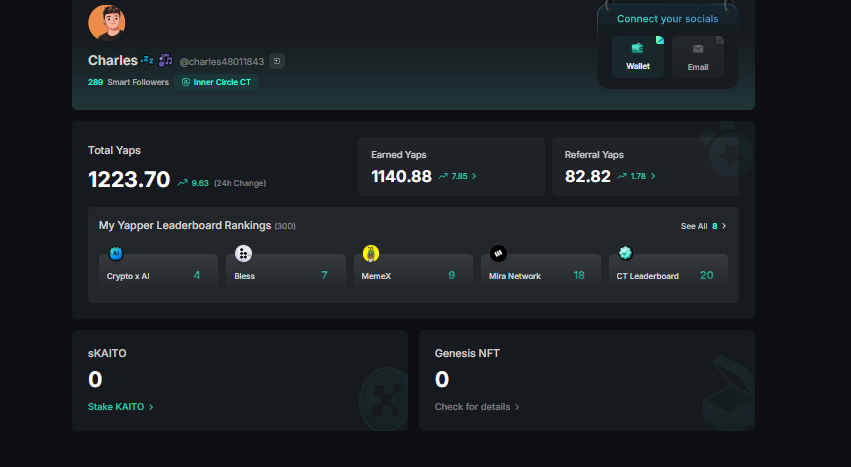Screen dimensions: 851x467
Task: Click the sKAITO heading
Action: (107, 354)
